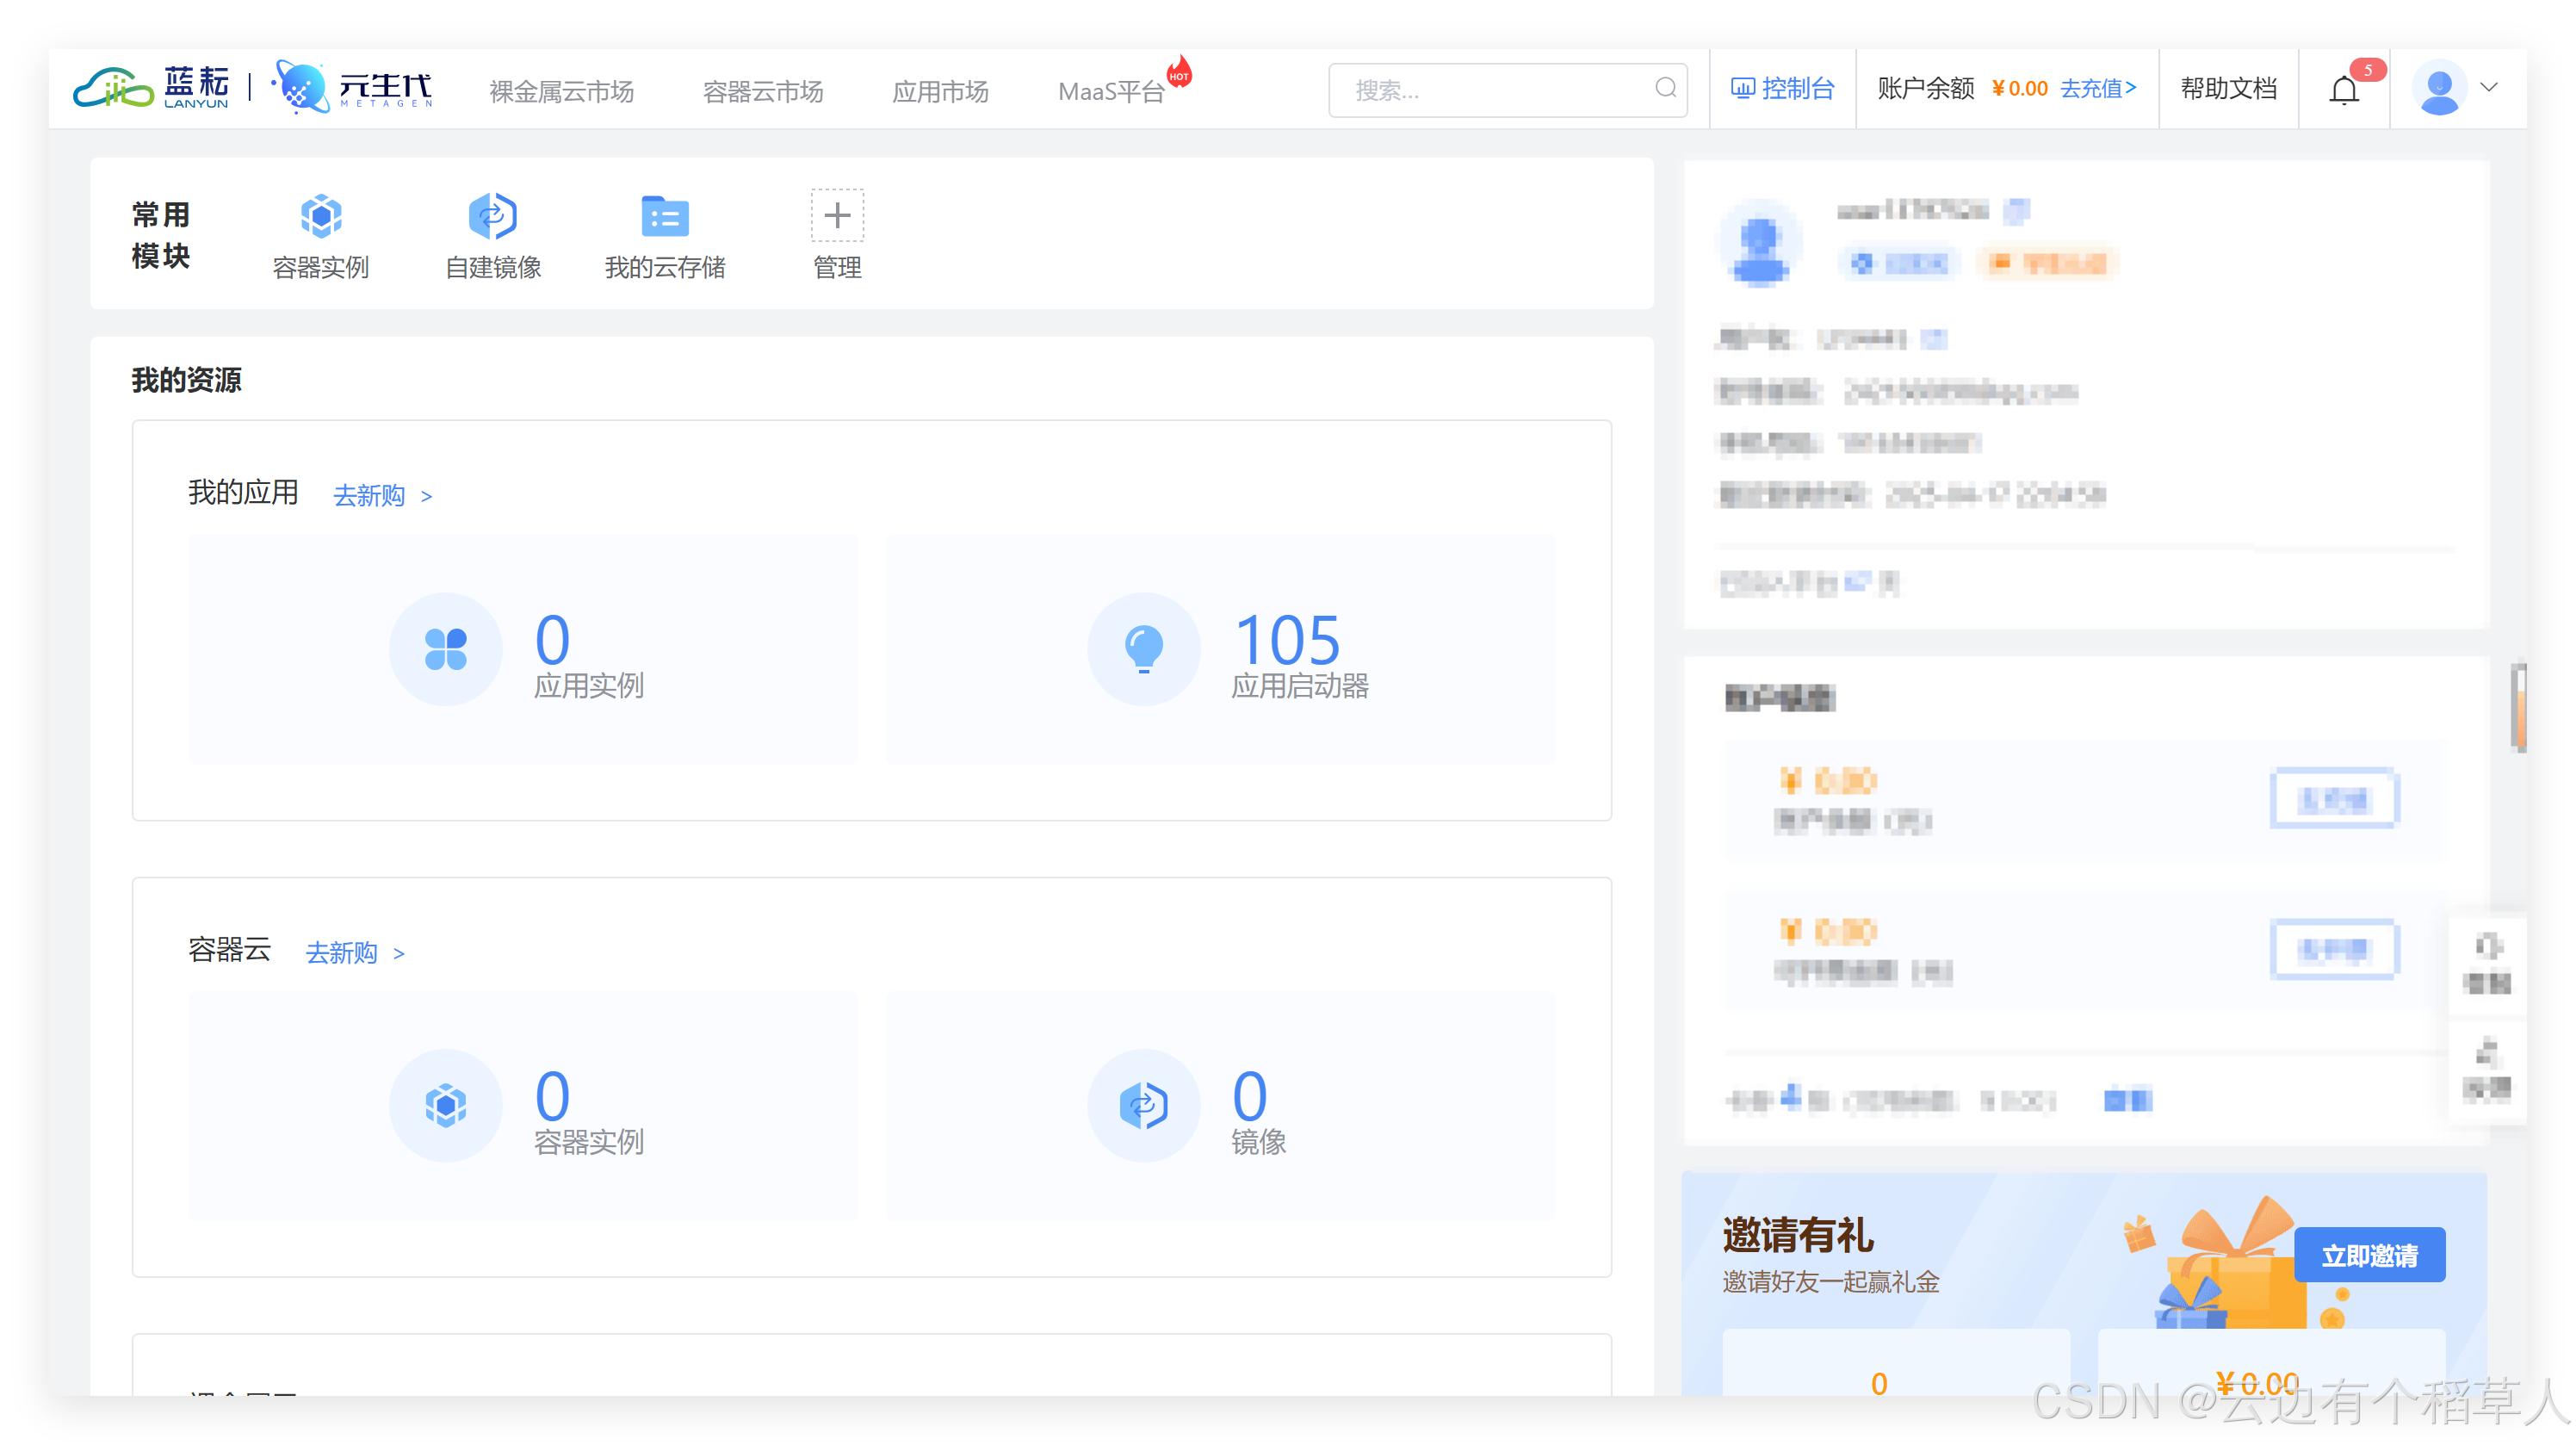The width and height of the screenshot is (2576, 1445).
Task: Click the 去充值 link
Action: pyautogui.click(x=2097, y=89)
